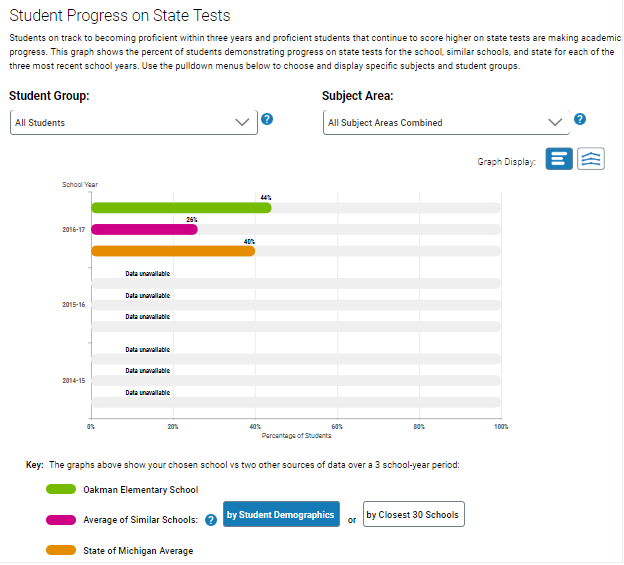Select by Student Demographics comparison

(281, 515)
